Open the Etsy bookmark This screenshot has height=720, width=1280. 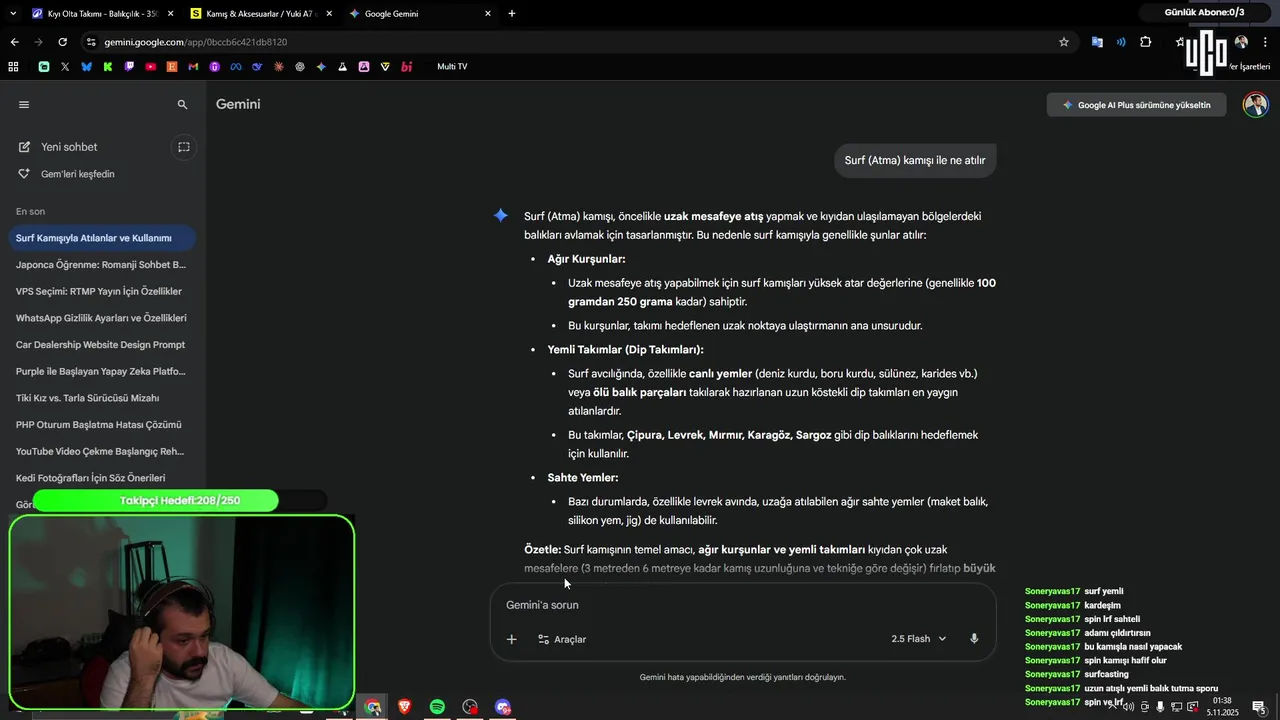coord(172,67)
